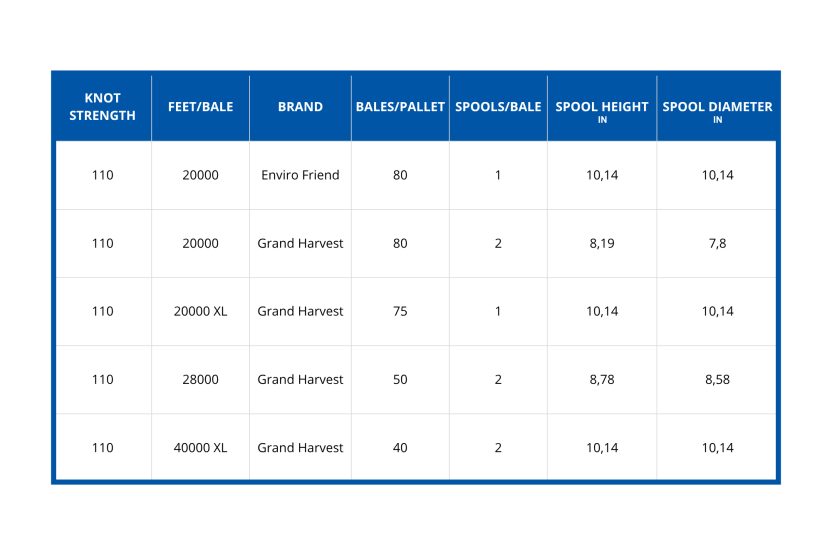Image resolution: width=832 pixels, height=555 pixels.
Task: Select the 40 bales/pallet cell
Action: point(400,448)
